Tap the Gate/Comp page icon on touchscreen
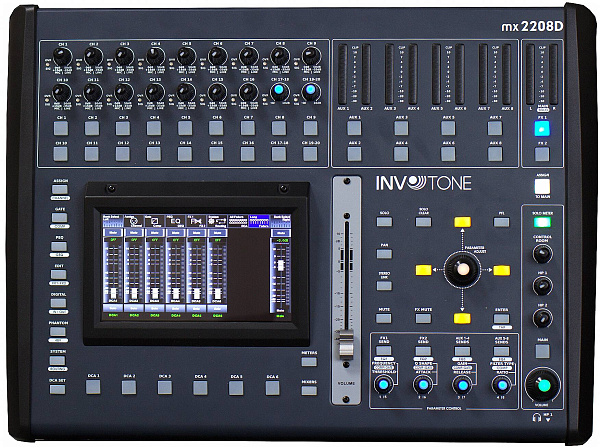600x448 pixels. click(155, 221)
